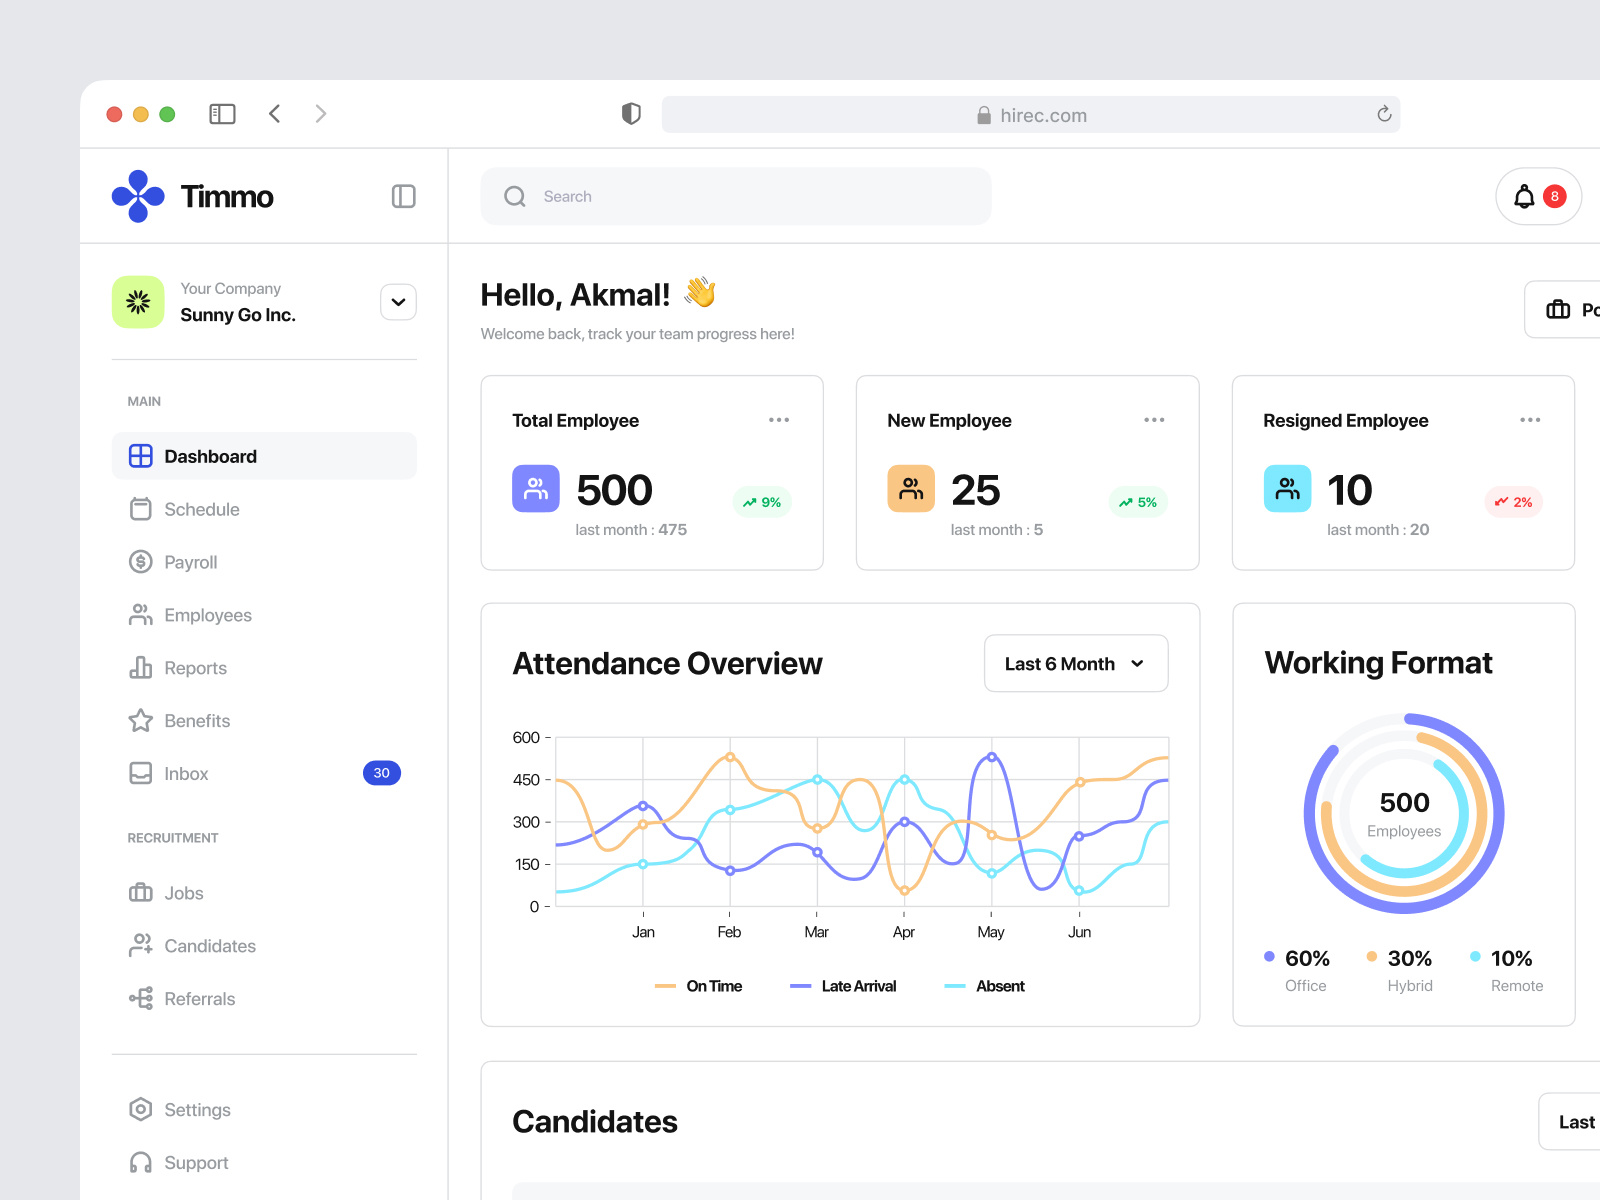Click the Attendance Overview heading
The image size is (1600, 1200).
pos(667,663)
